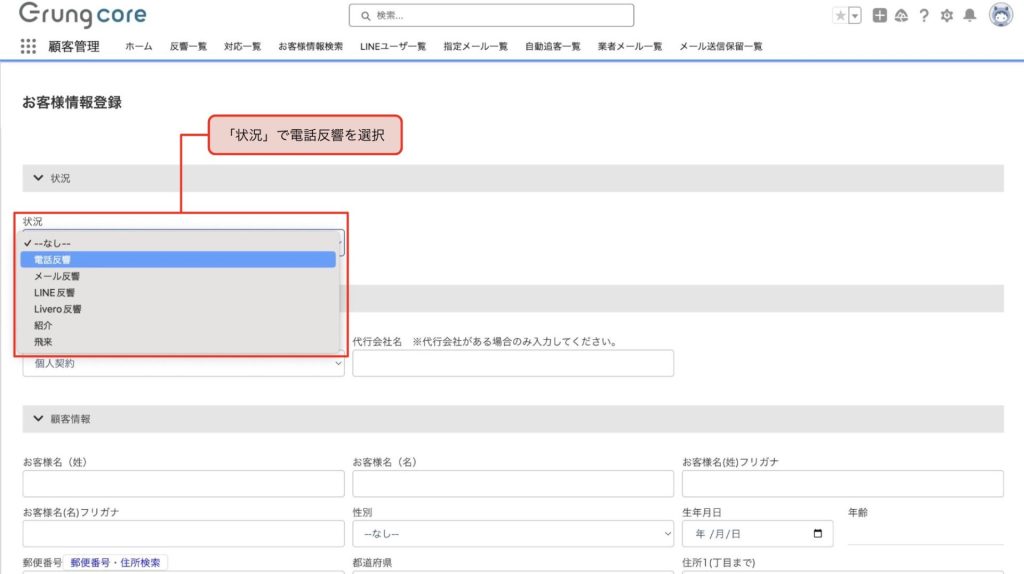Click the 郵便番号・住所検索 button
Screen dimensions: 1024x574
coord(117,563)
